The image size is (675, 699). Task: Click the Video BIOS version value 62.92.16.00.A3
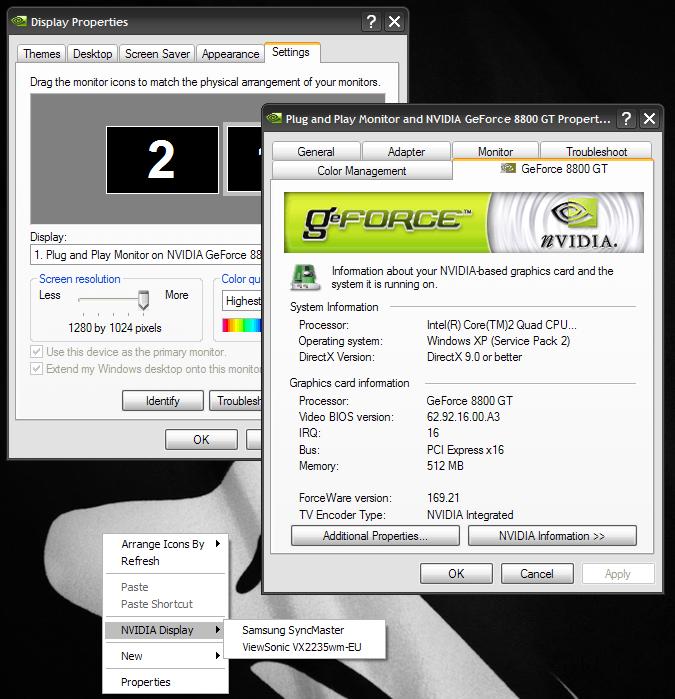463,416
